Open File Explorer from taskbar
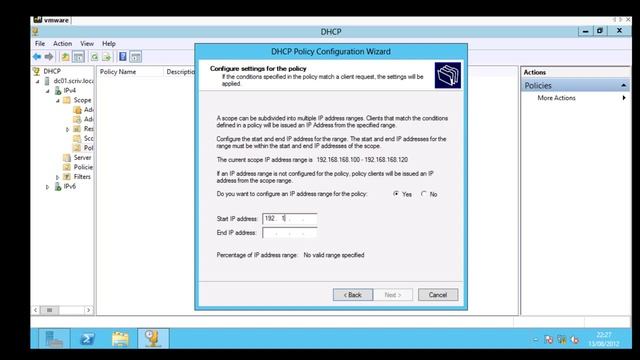Viewport: 640px width, 360px height. pyautogui.click(x=120, y=339)
